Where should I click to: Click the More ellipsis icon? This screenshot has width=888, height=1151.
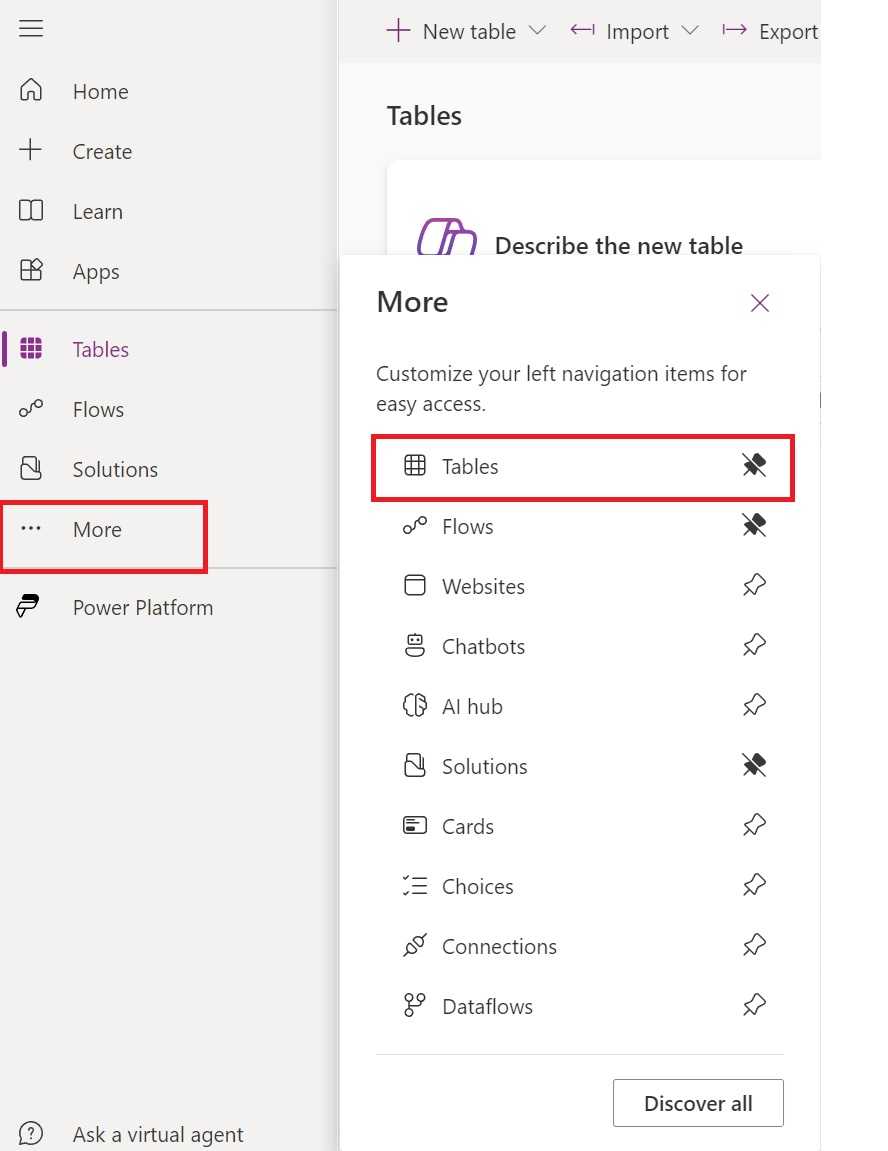31,529
